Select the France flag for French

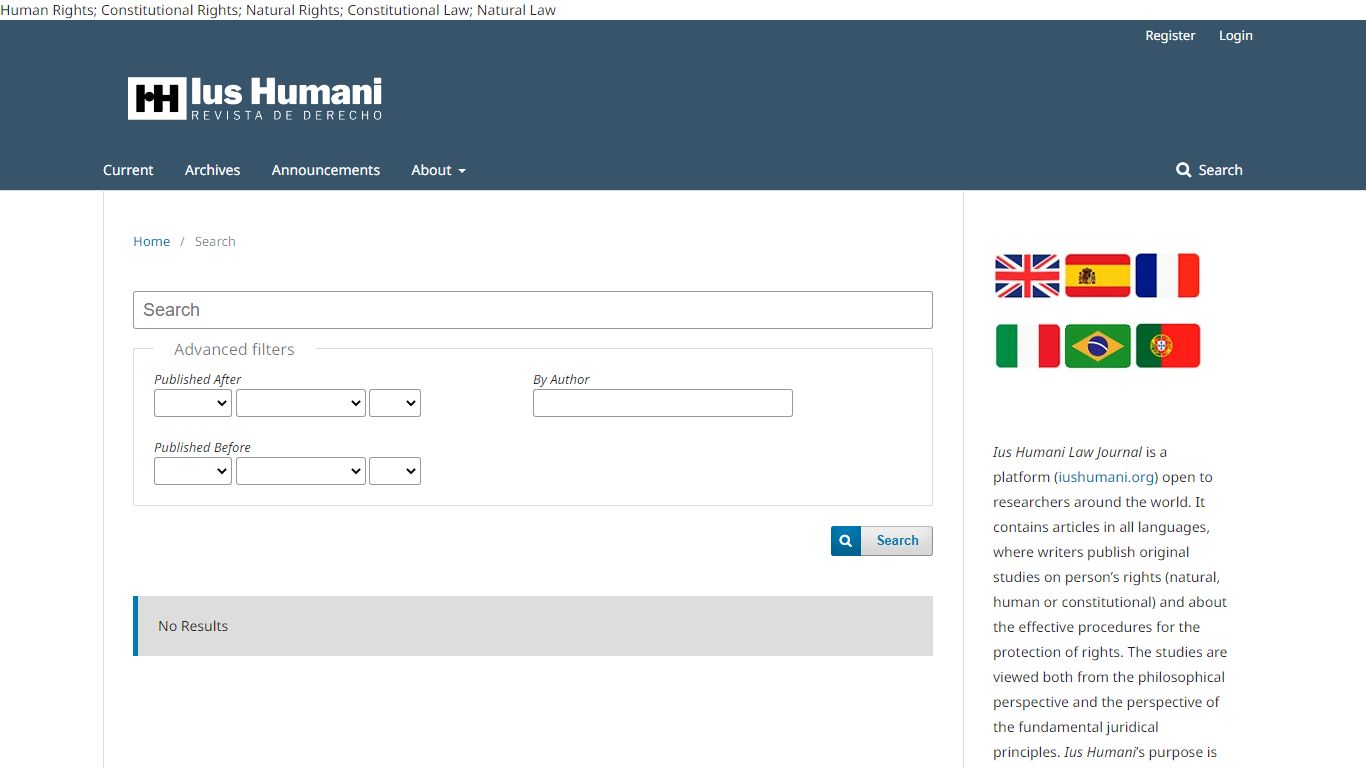(x=1167, y=276)
